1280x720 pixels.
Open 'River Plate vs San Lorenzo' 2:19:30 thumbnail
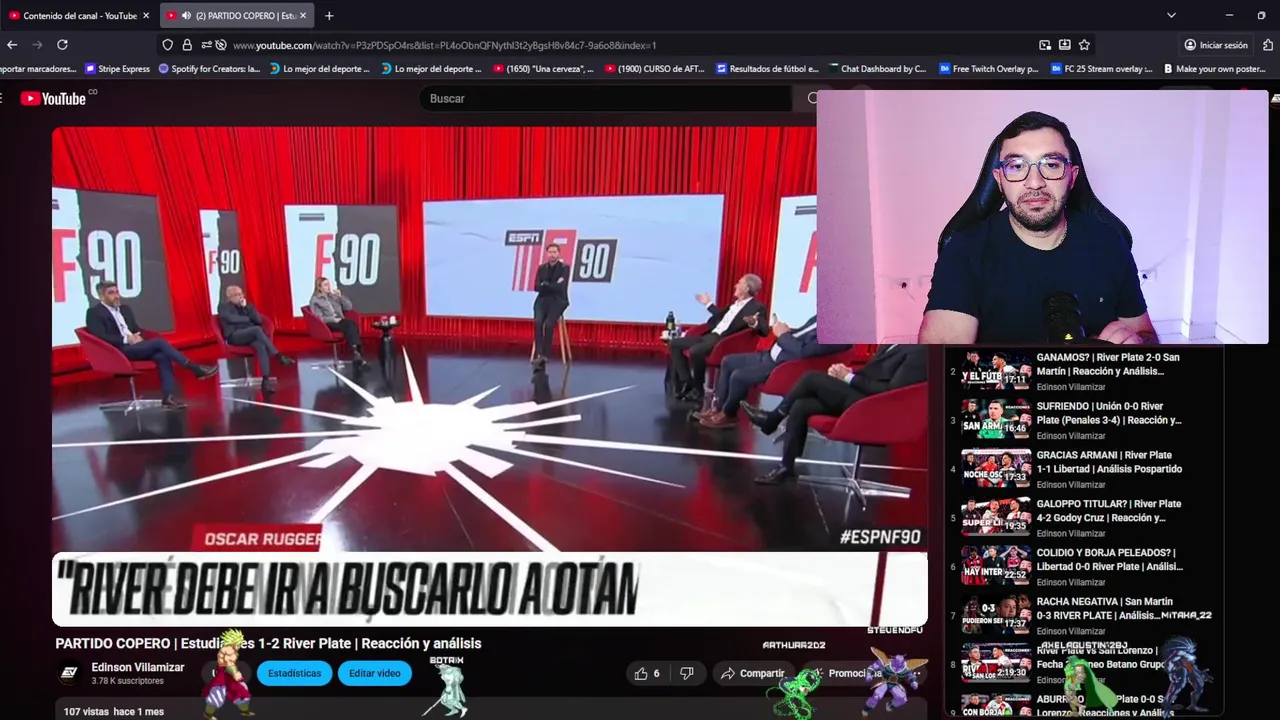pos(996,662)
